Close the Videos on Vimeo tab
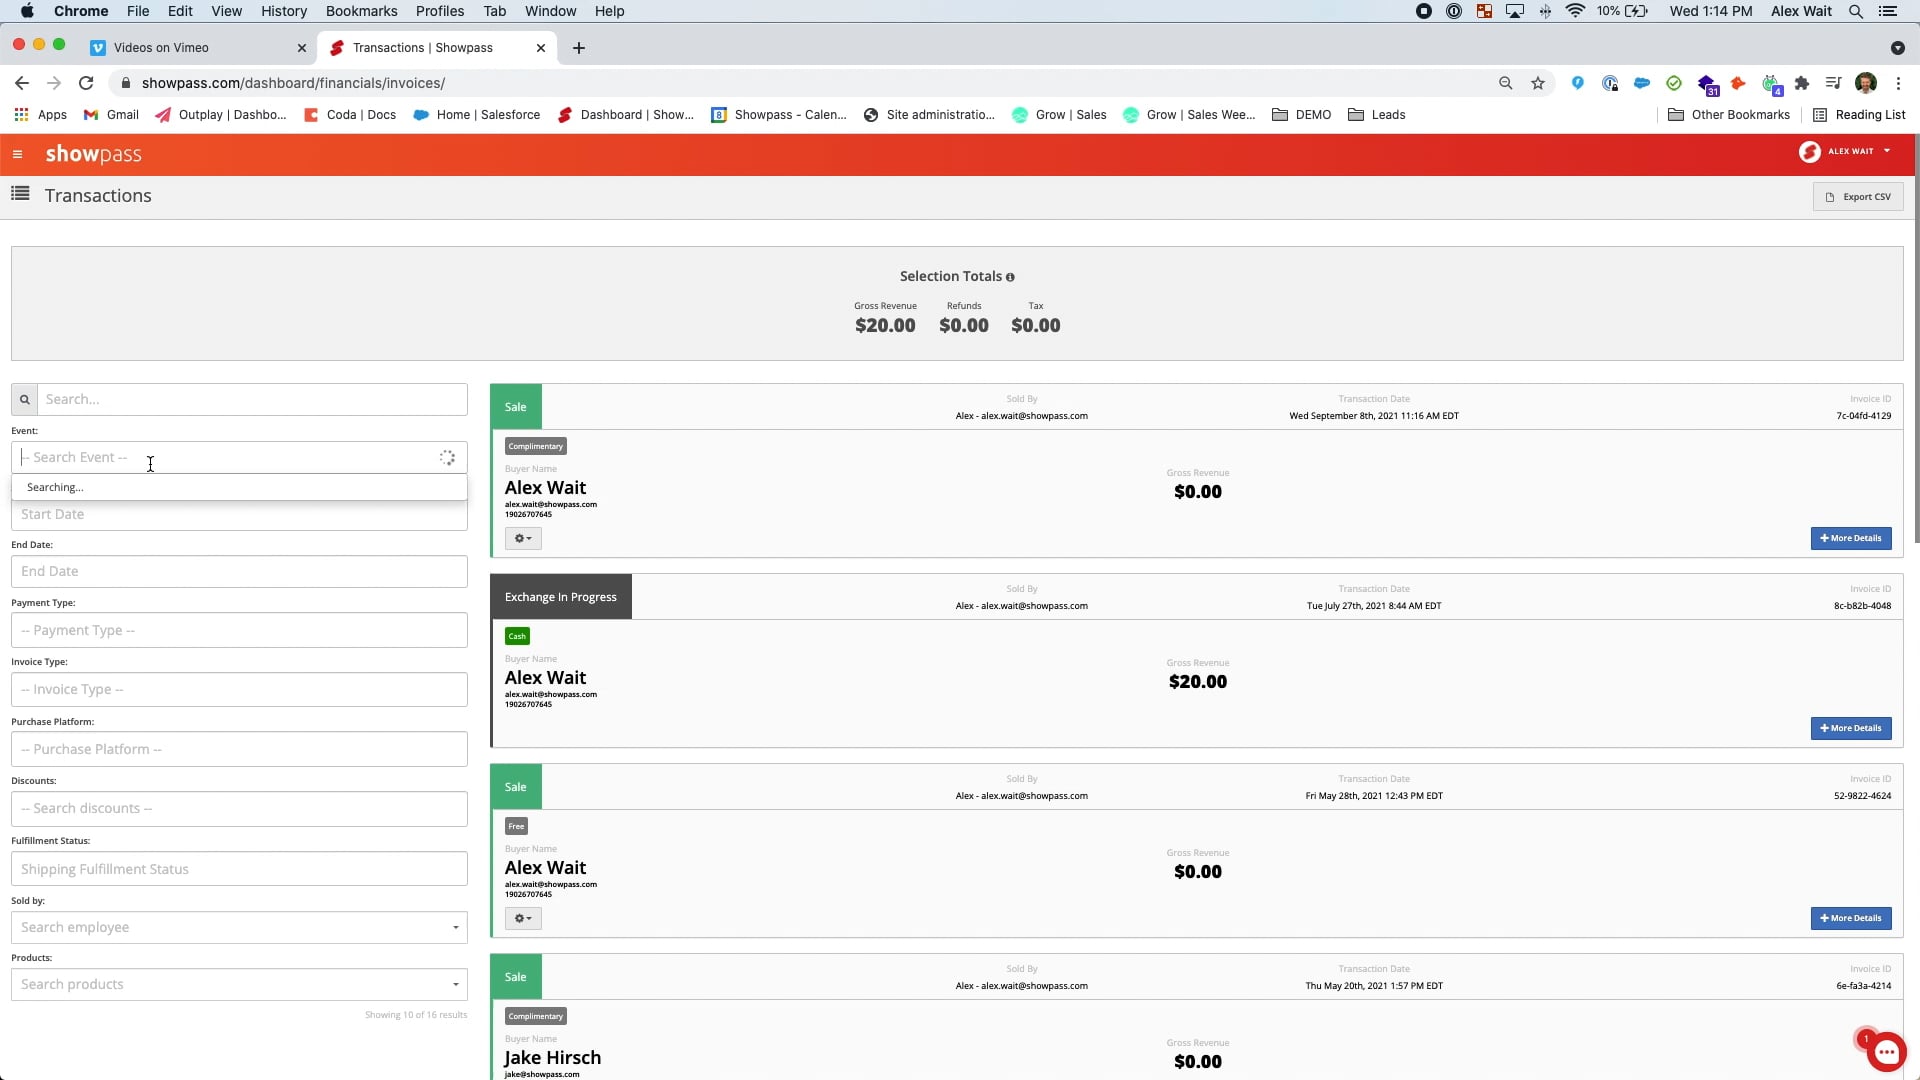This screenshot has width=1920, height=1080. click(302, 48)
